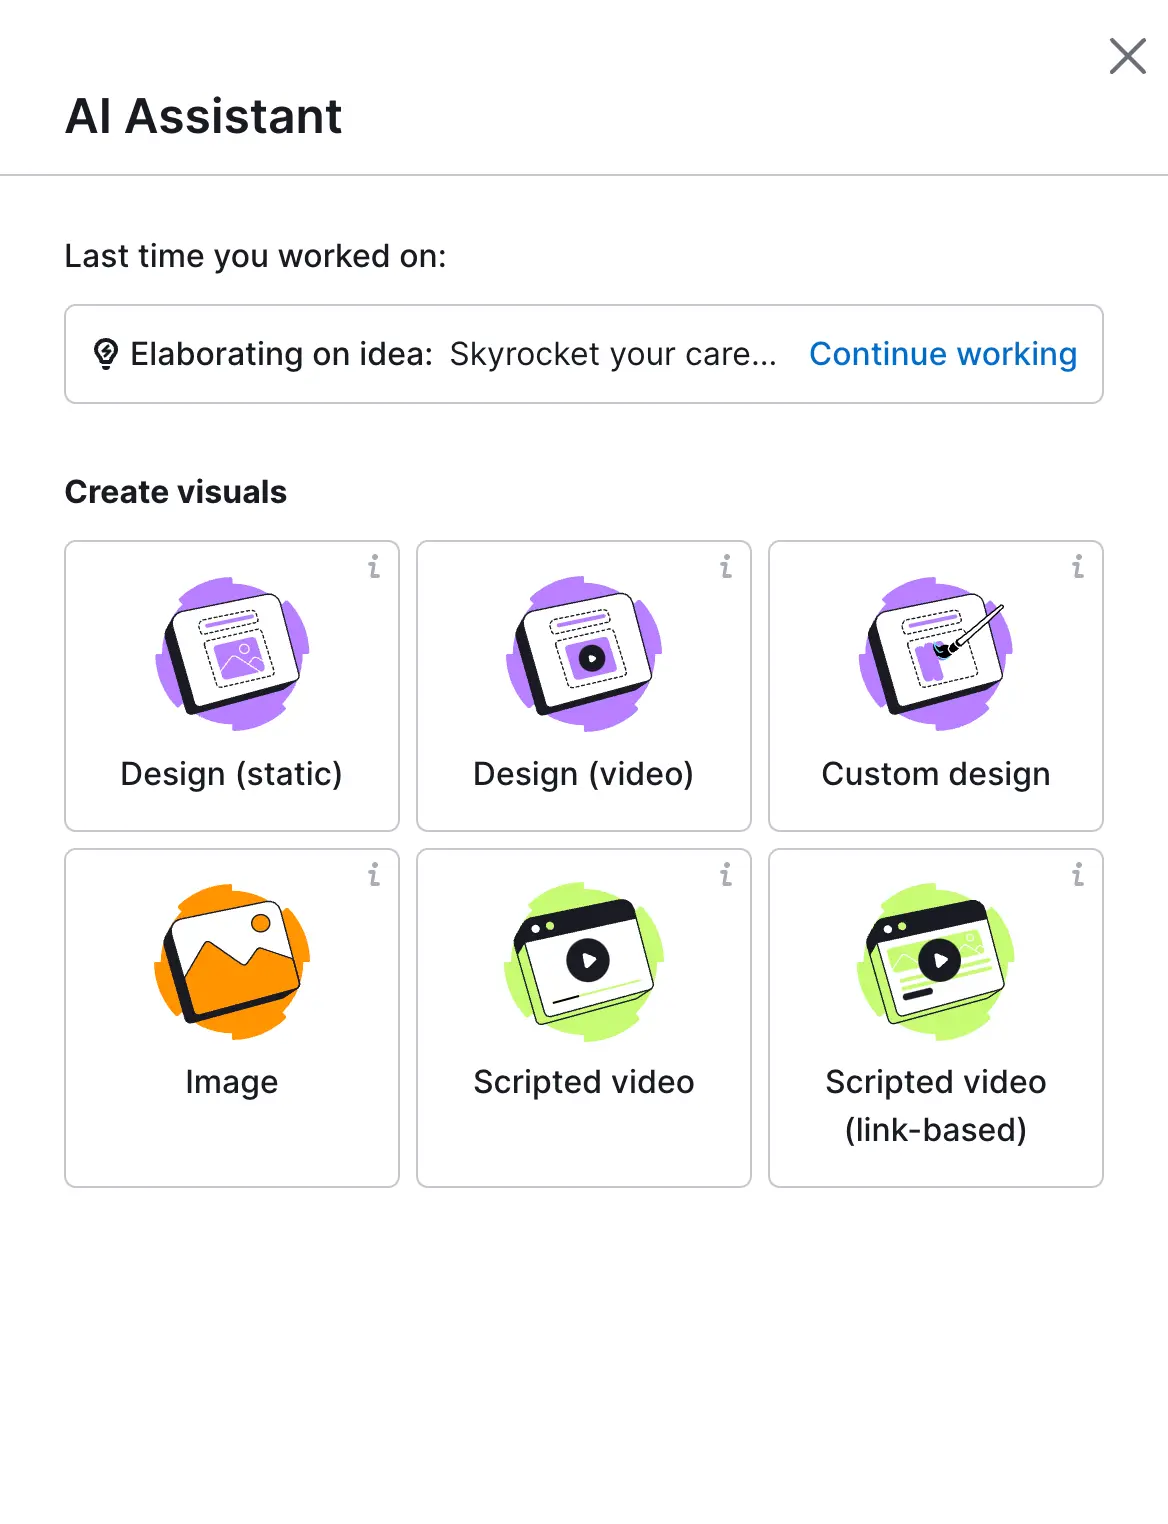Click the lightbulb idea icon
The image size is (1168, 1524).
coord(105,354)
